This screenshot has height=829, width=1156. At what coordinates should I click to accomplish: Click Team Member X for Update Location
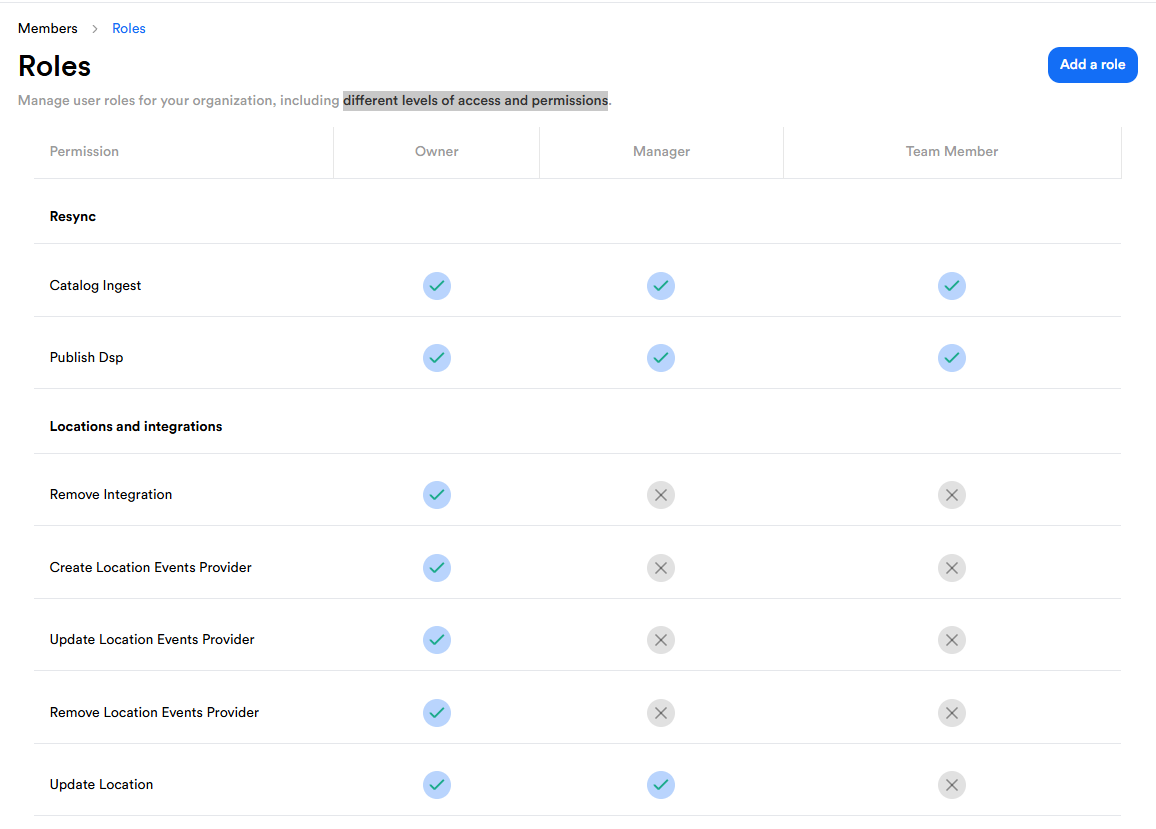[x=951, y=785]
